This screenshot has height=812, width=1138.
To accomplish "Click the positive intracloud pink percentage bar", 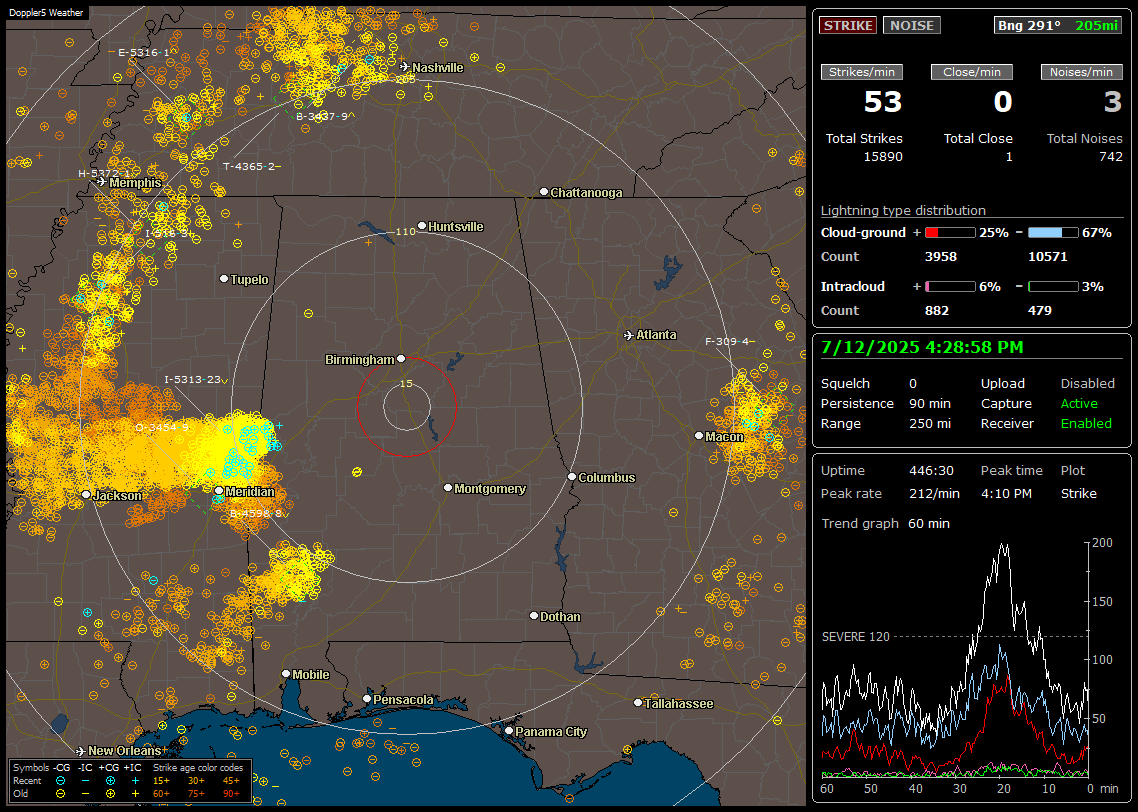I will point(950,287).
